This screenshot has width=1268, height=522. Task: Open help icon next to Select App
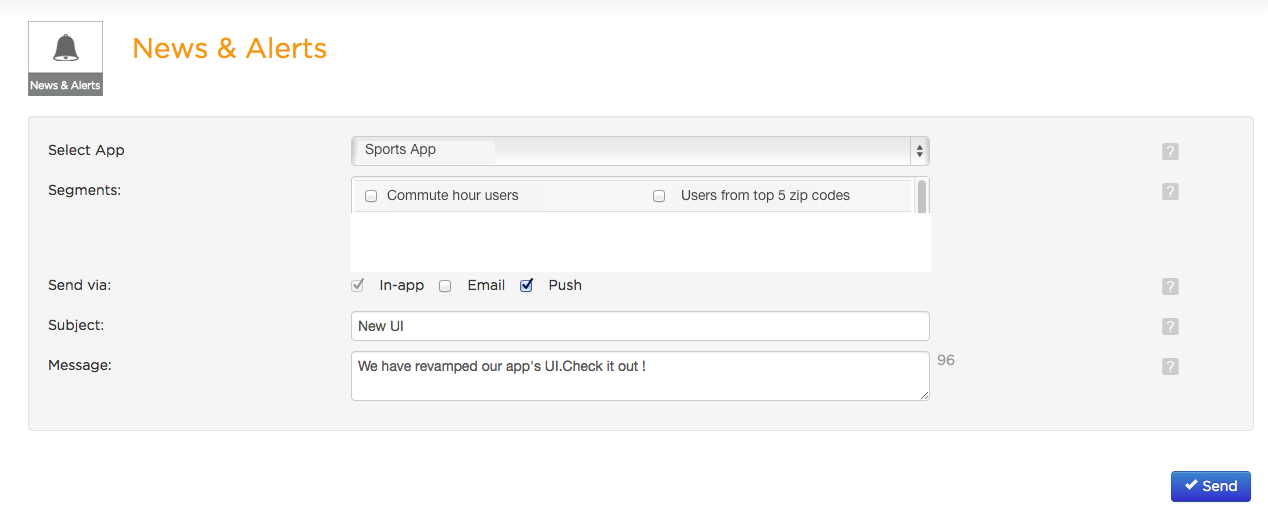[x=1170, y=152]
